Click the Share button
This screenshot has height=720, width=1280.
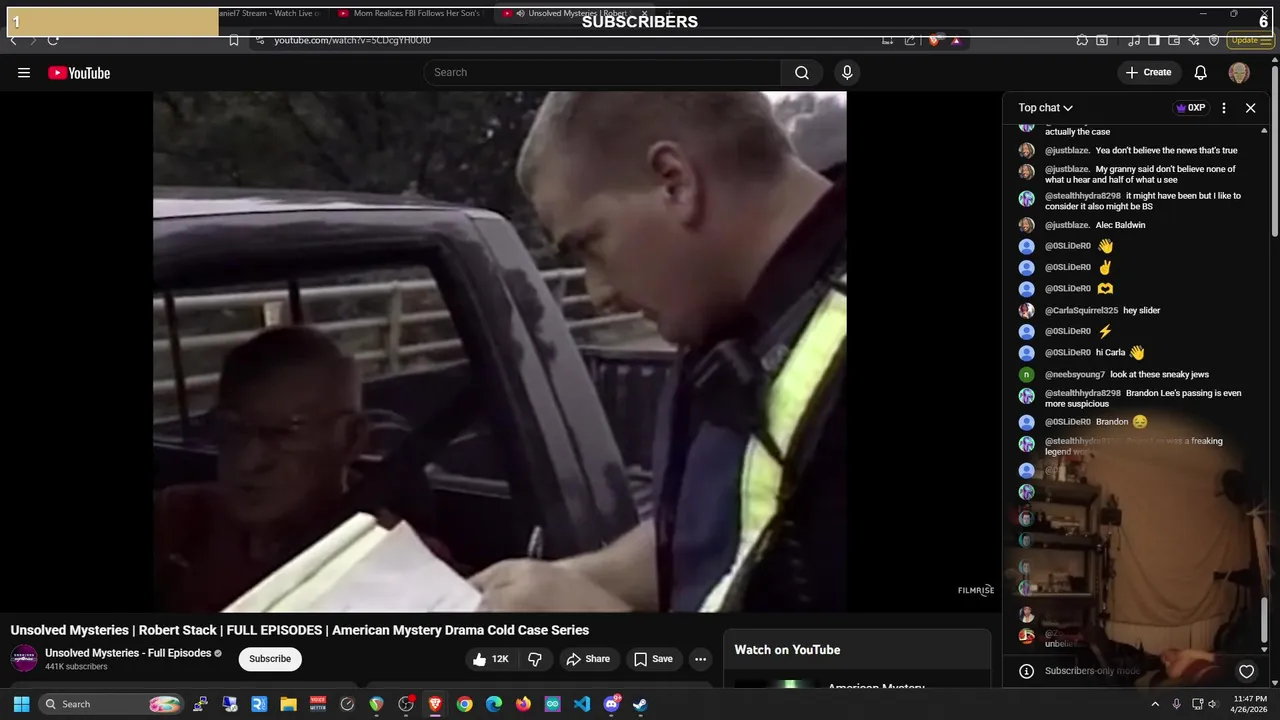[588, 659]
